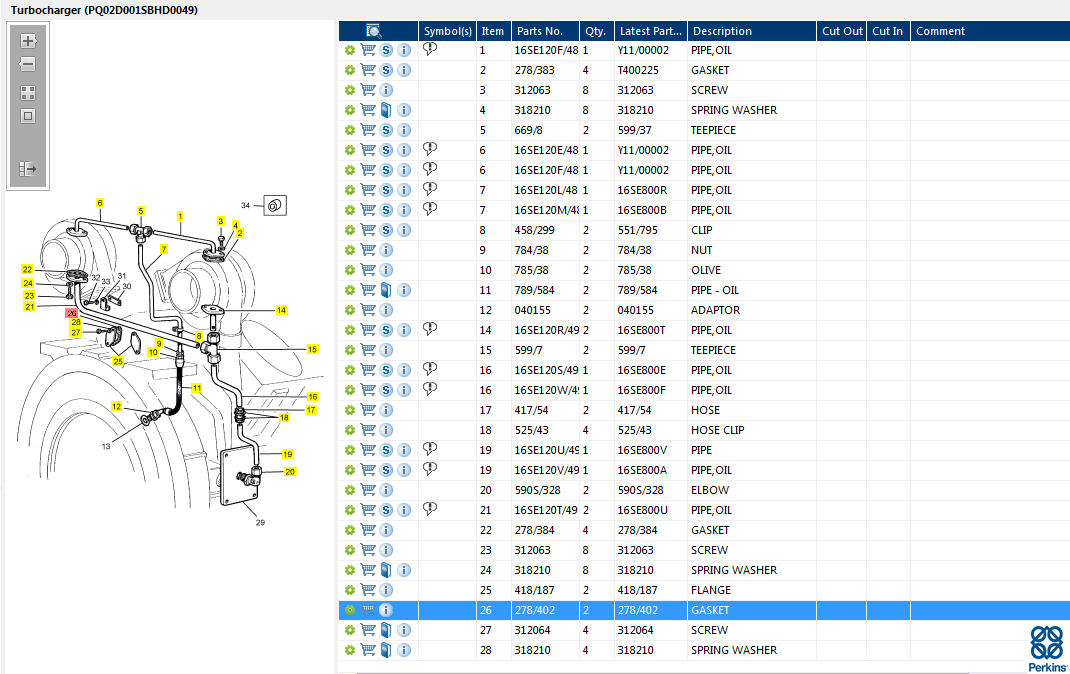Click the green gear icon for item 9 NUT
1070x674 pixels.
(350, 250)
